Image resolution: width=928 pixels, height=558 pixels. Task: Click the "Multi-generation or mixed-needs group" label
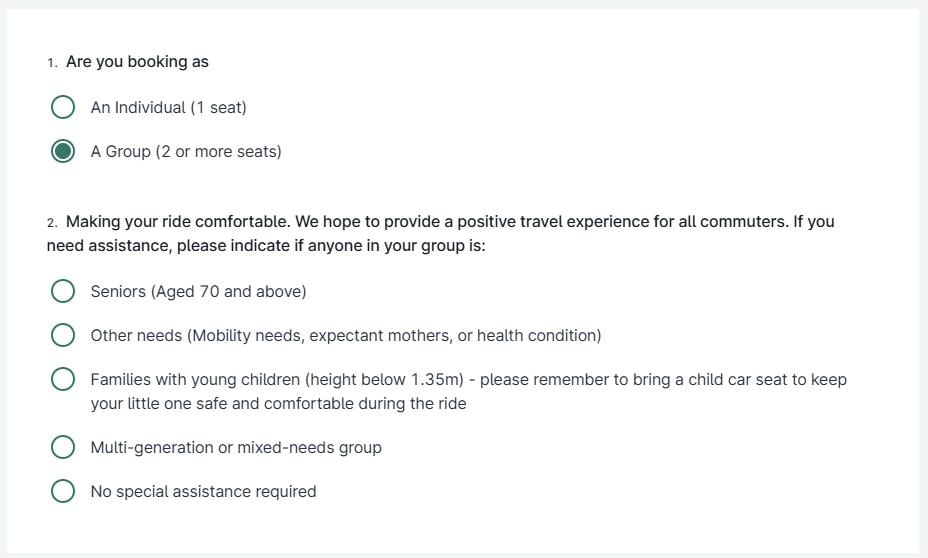tap(236, 447)
